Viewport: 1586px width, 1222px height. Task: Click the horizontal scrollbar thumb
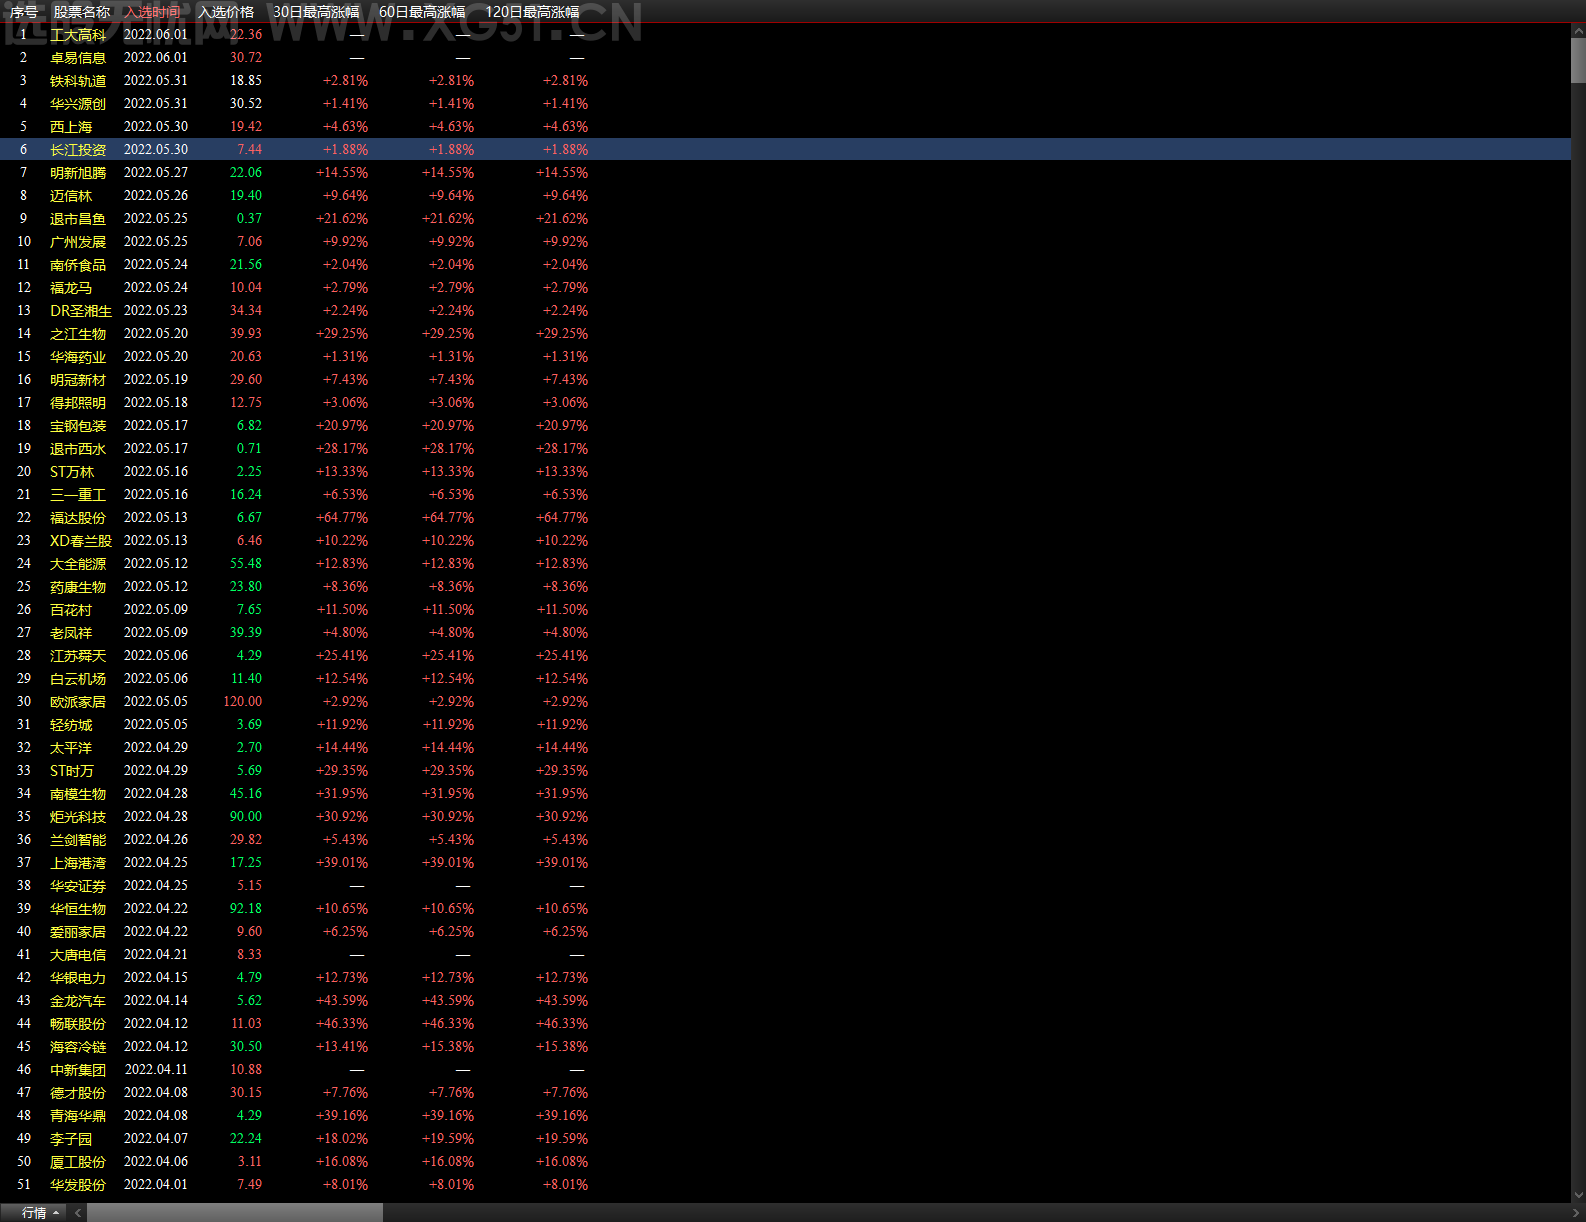(x=234, y=1213)
